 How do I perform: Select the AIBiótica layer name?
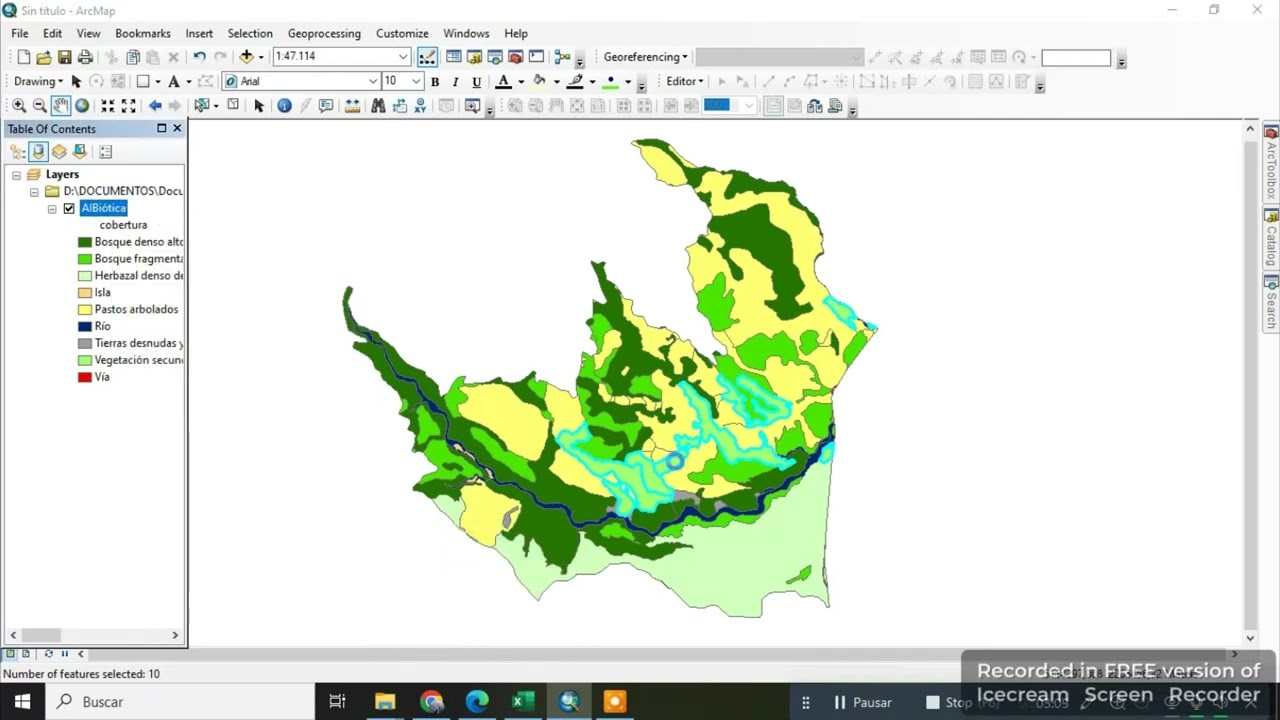[x=104, y=208]
